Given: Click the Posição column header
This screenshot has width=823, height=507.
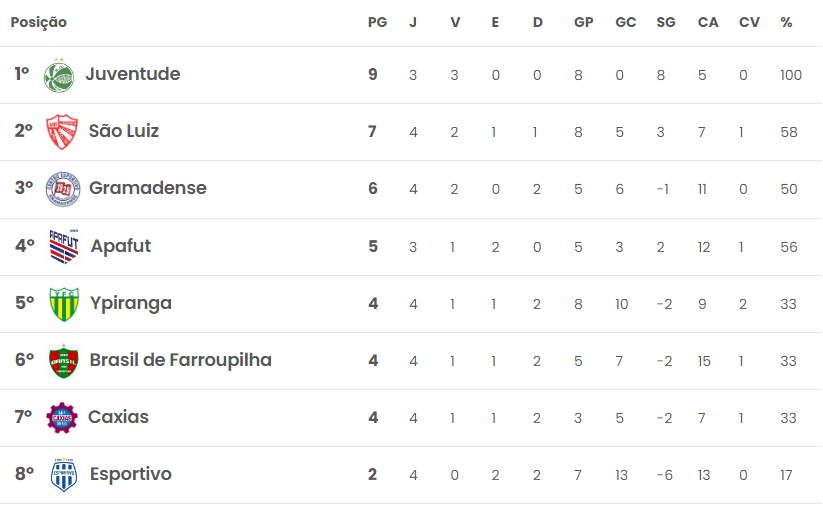Looking at the screenshot, I should (x=39, y=23).
